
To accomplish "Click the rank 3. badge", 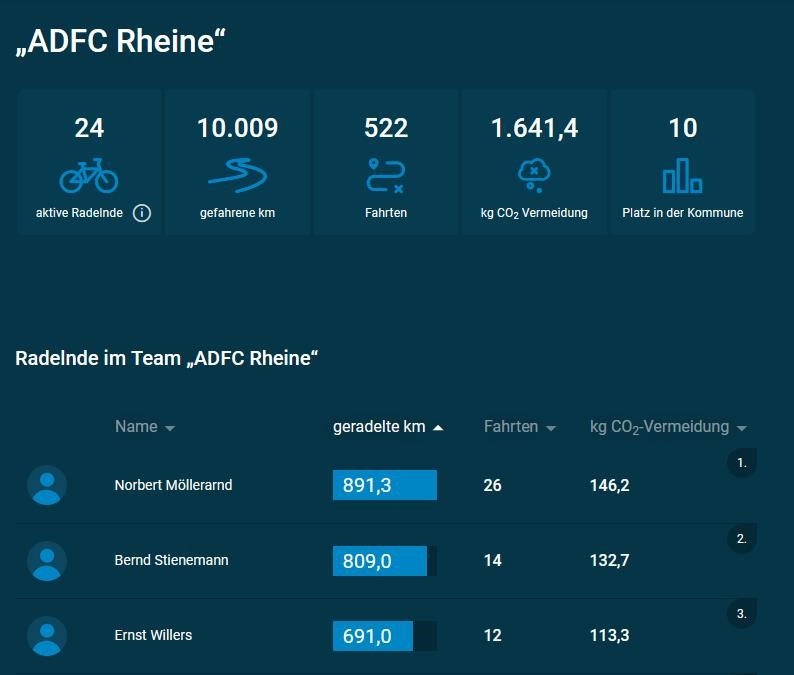I will tap(742, 614).
